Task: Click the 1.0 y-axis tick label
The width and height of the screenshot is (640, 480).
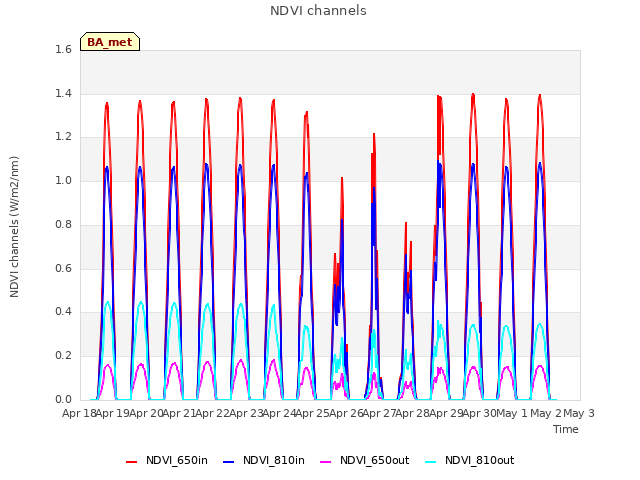Action: [x=63, y=180]
